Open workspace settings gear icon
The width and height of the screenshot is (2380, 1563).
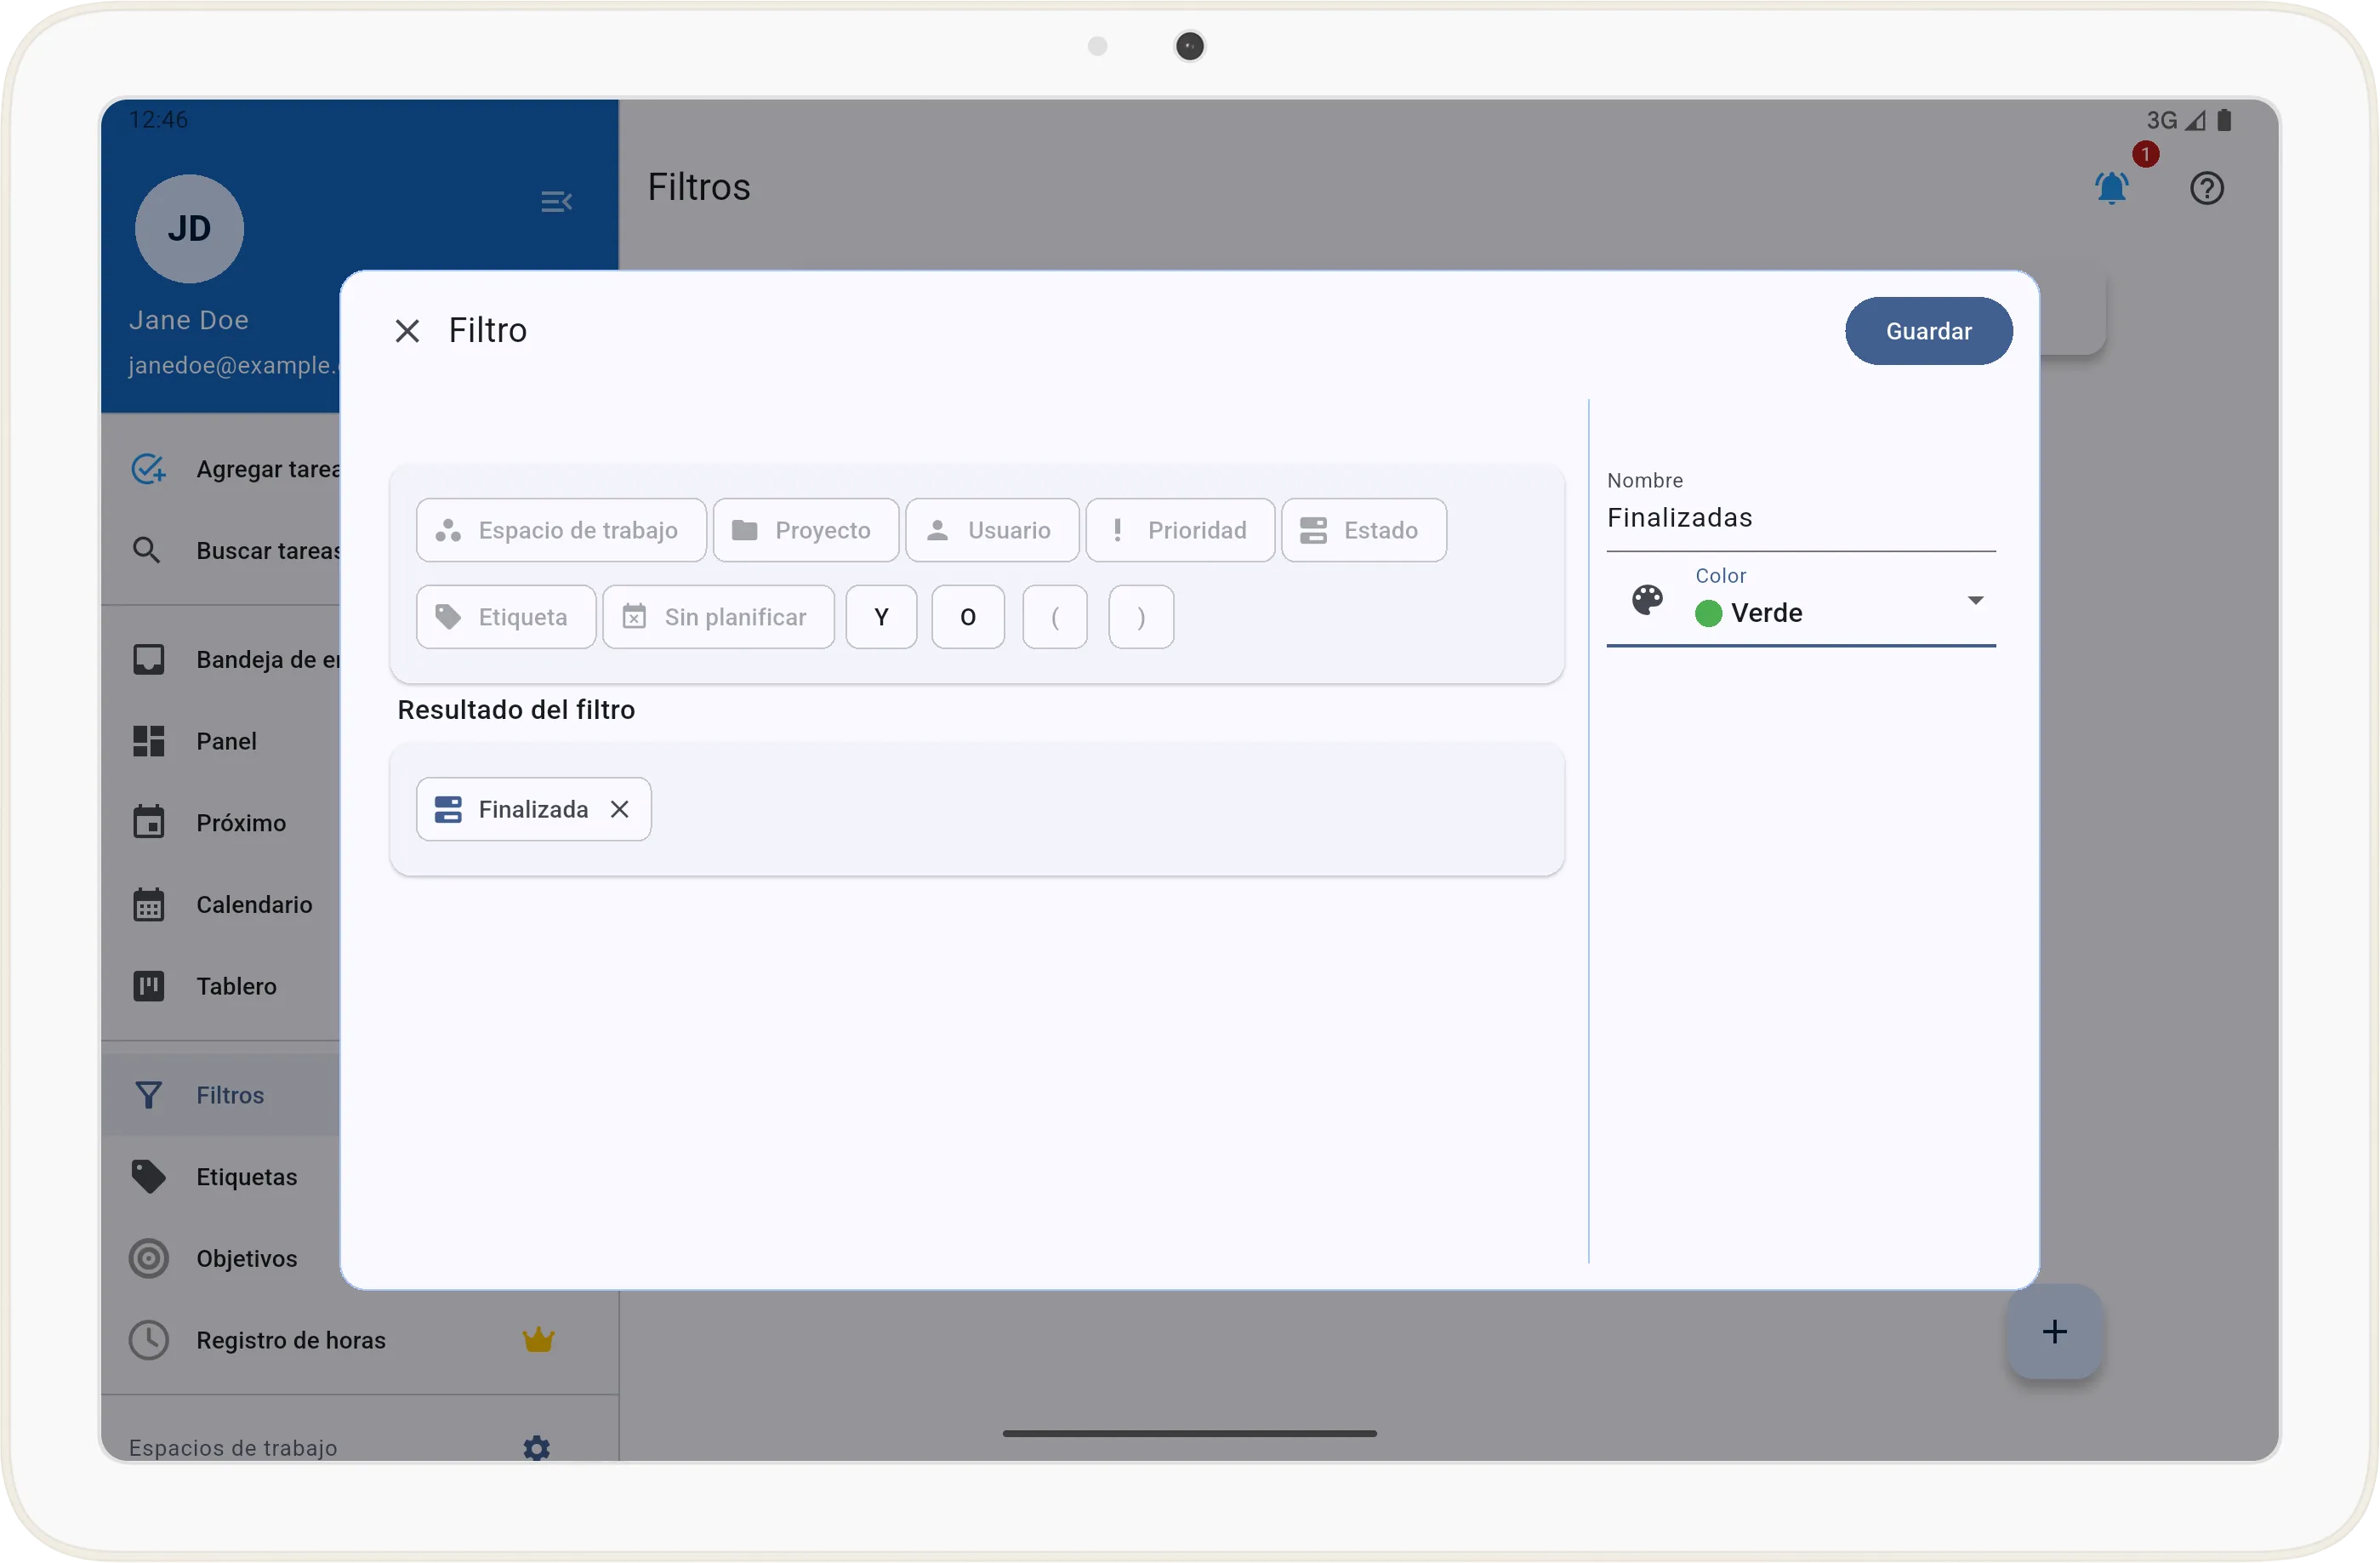[537, 1447]
